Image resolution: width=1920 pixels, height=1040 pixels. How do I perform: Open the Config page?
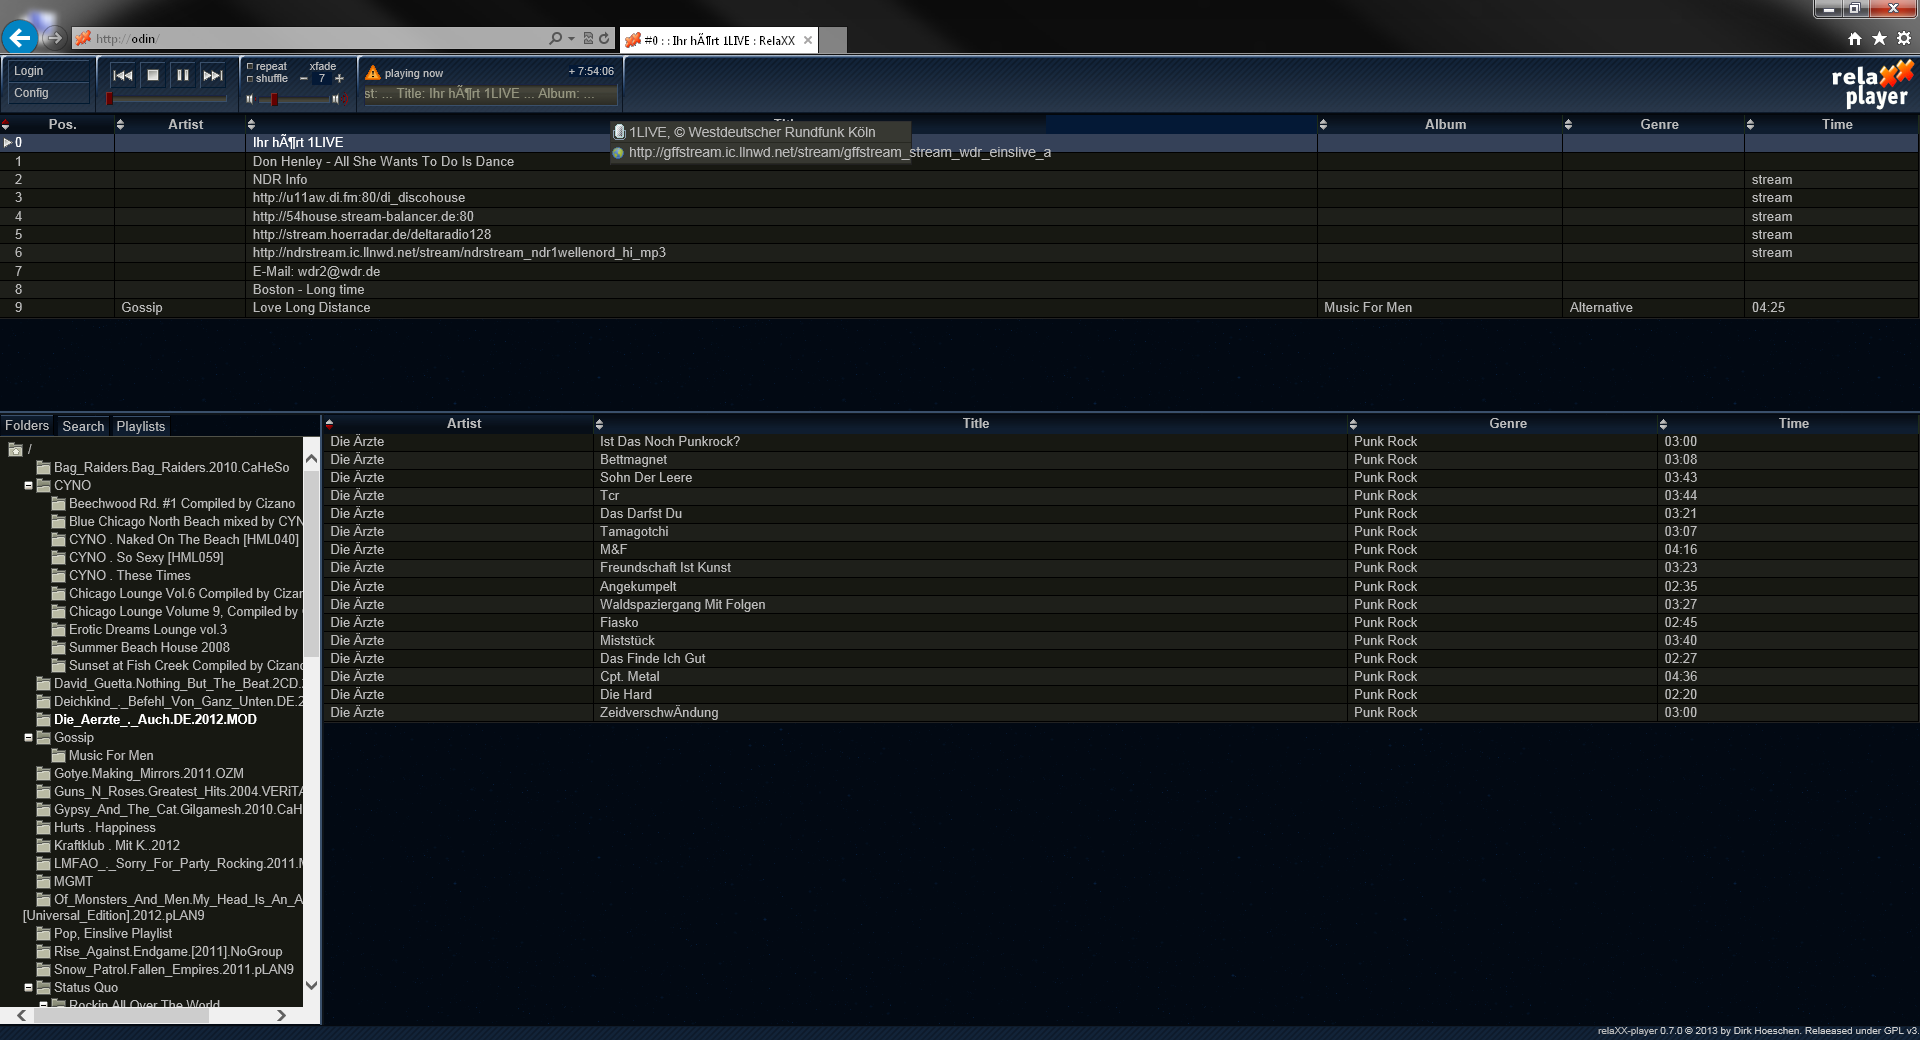pyautogui.click(x=48, y=93)
